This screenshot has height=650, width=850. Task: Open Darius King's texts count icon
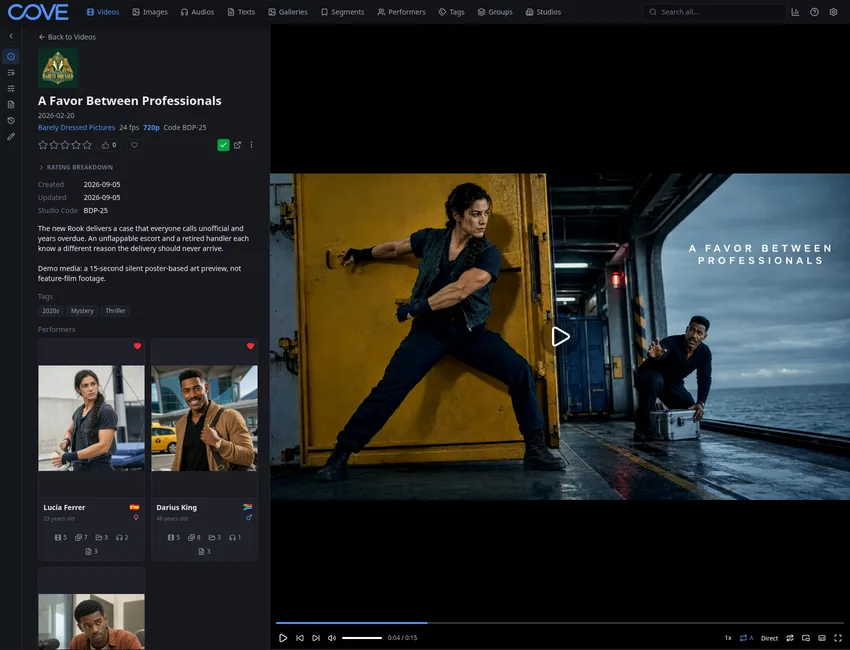204,551
